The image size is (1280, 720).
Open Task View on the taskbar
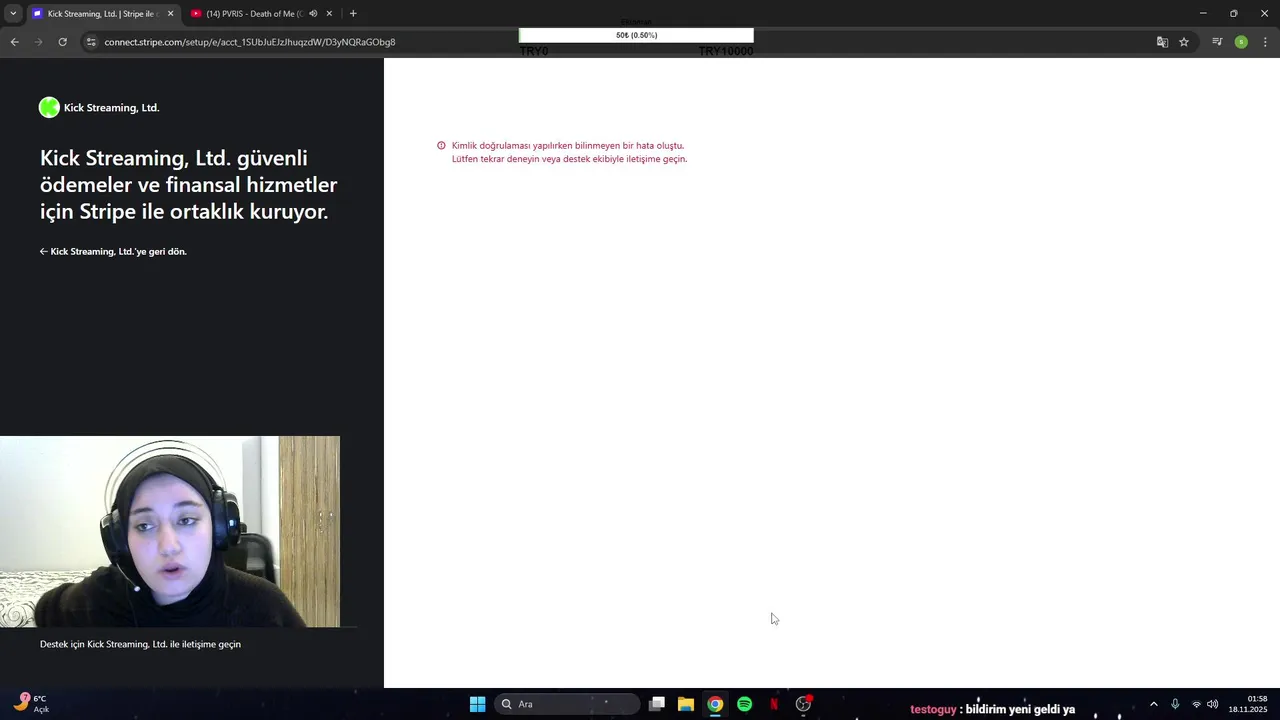657,704
